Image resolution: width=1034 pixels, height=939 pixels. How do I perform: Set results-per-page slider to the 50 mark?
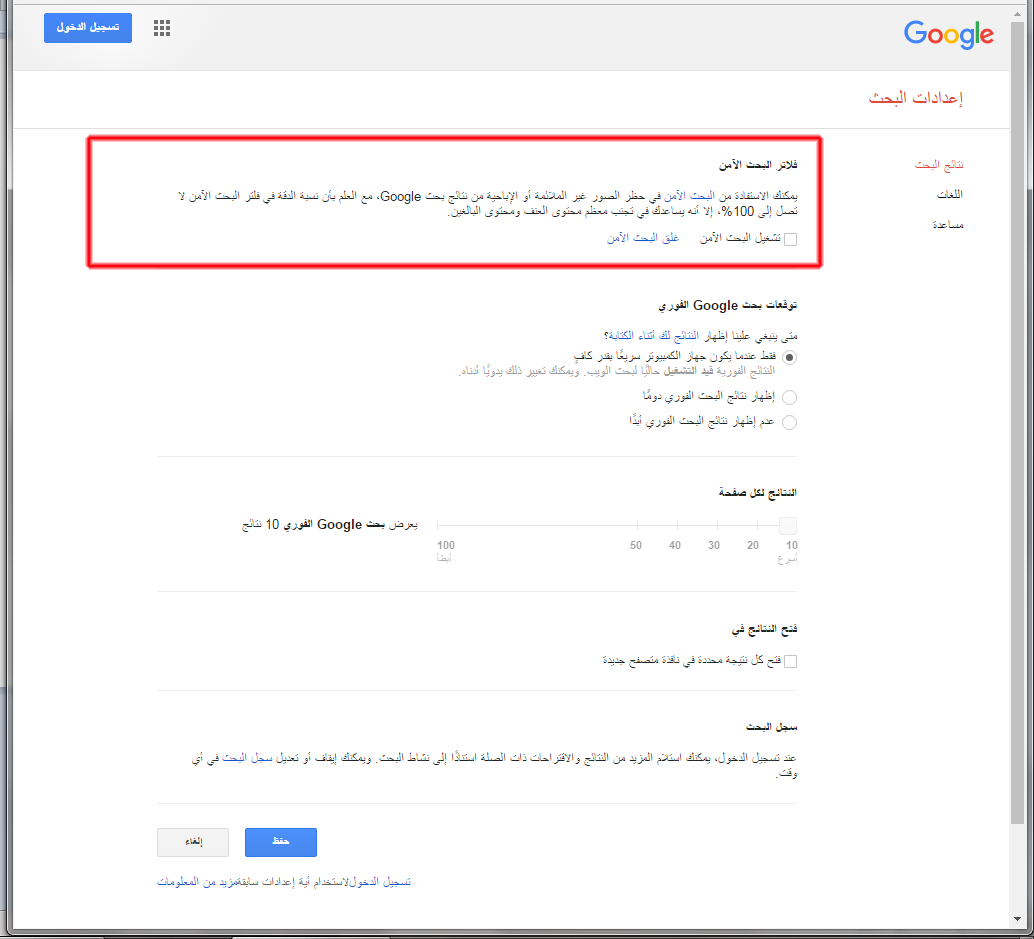635,527
